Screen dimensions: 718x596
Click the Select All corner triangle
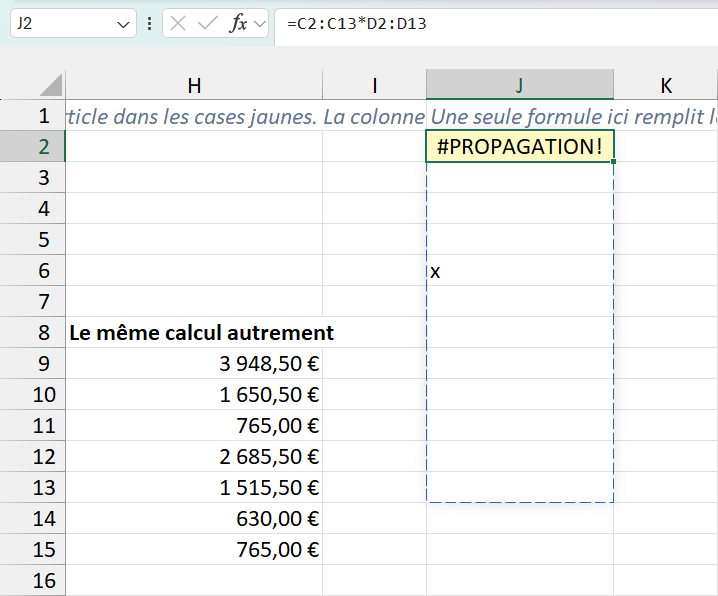50,85
